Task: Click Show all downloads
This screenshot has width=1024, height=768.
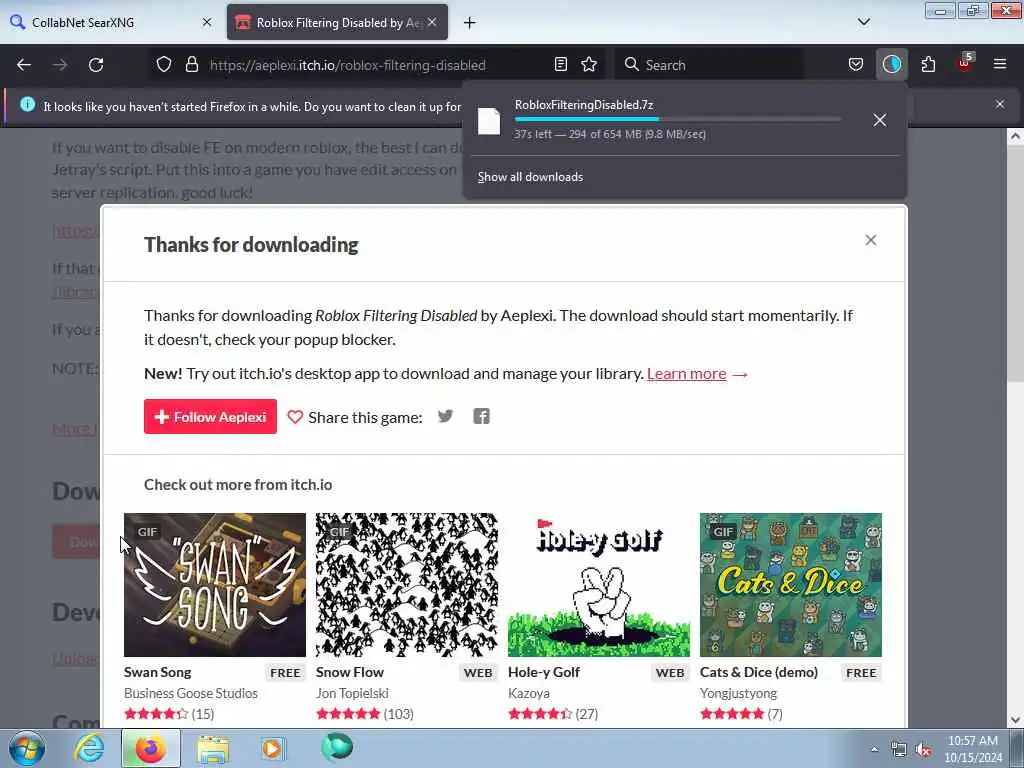Action: [530, 177]
